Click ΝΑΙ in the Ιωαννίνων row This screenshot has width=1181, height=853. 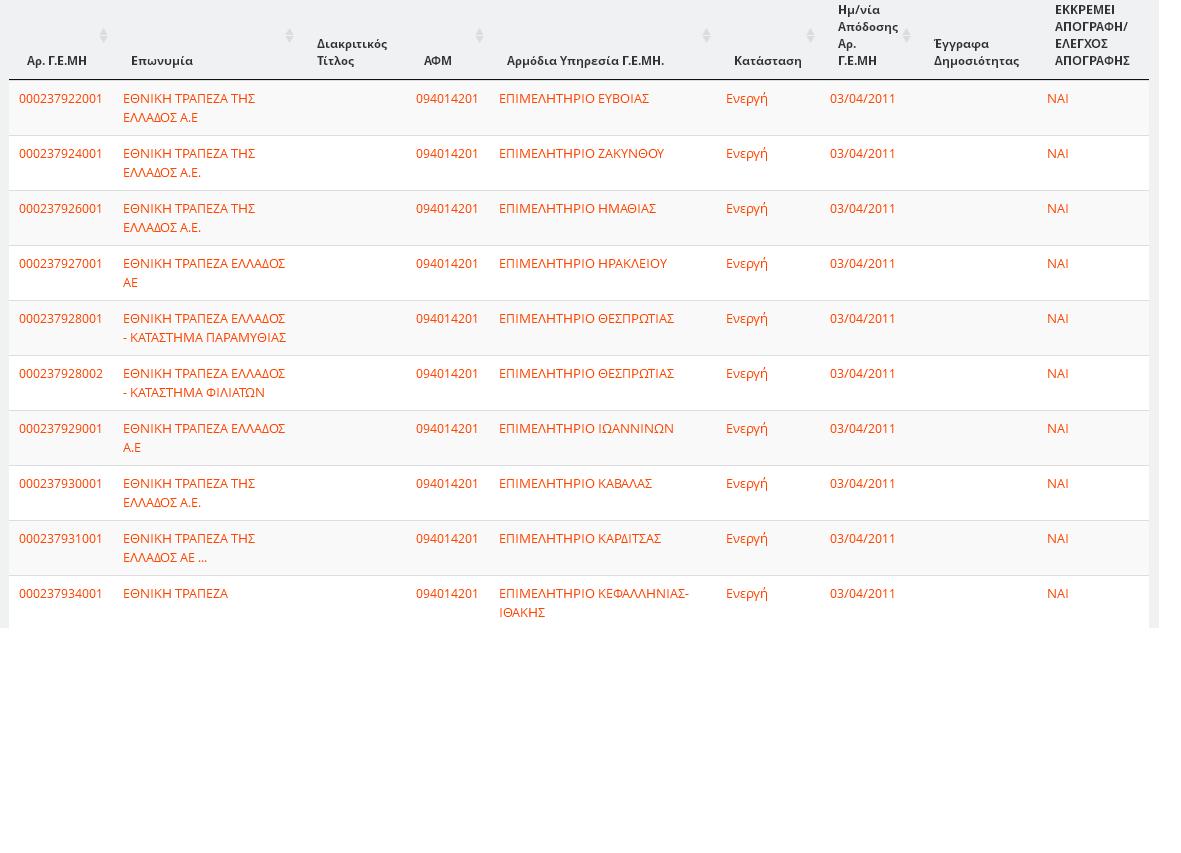1057,428
